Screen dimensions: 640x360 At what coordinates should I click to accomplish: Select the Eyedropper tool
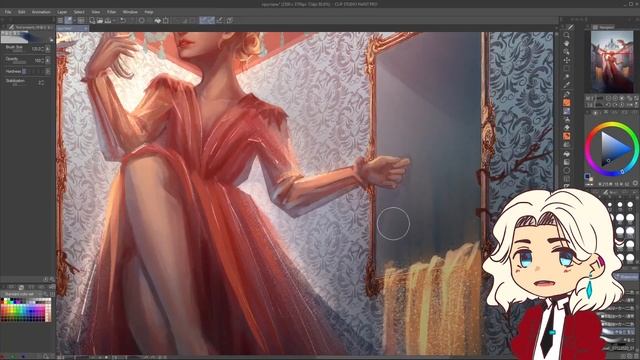click(x=567, y=85)
